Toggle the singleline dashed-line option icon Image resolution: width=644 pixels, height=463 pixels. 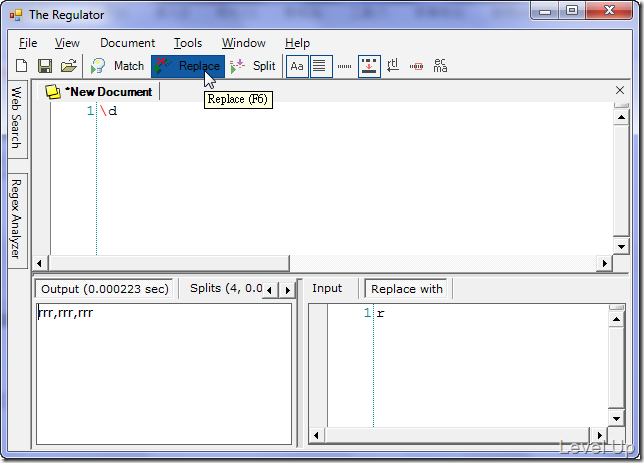pyautogui.click(x=344, y=66)
